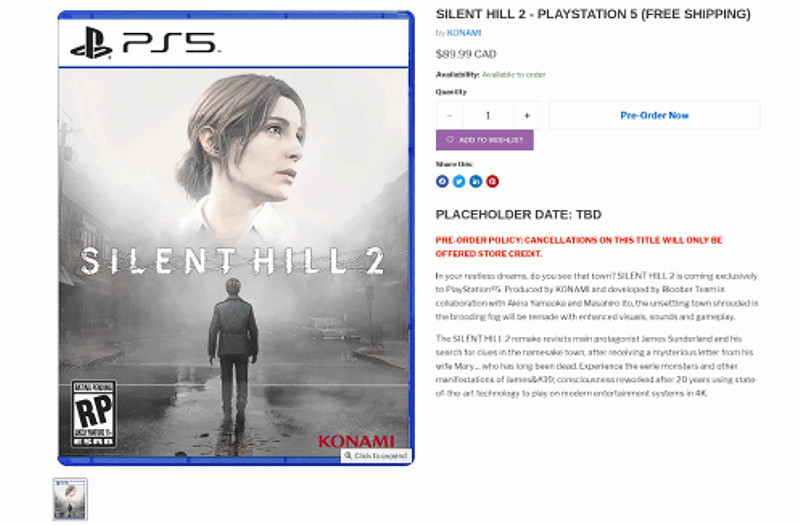
Task: Click the KONAMI logo on the cover
Action: [356, 441]
